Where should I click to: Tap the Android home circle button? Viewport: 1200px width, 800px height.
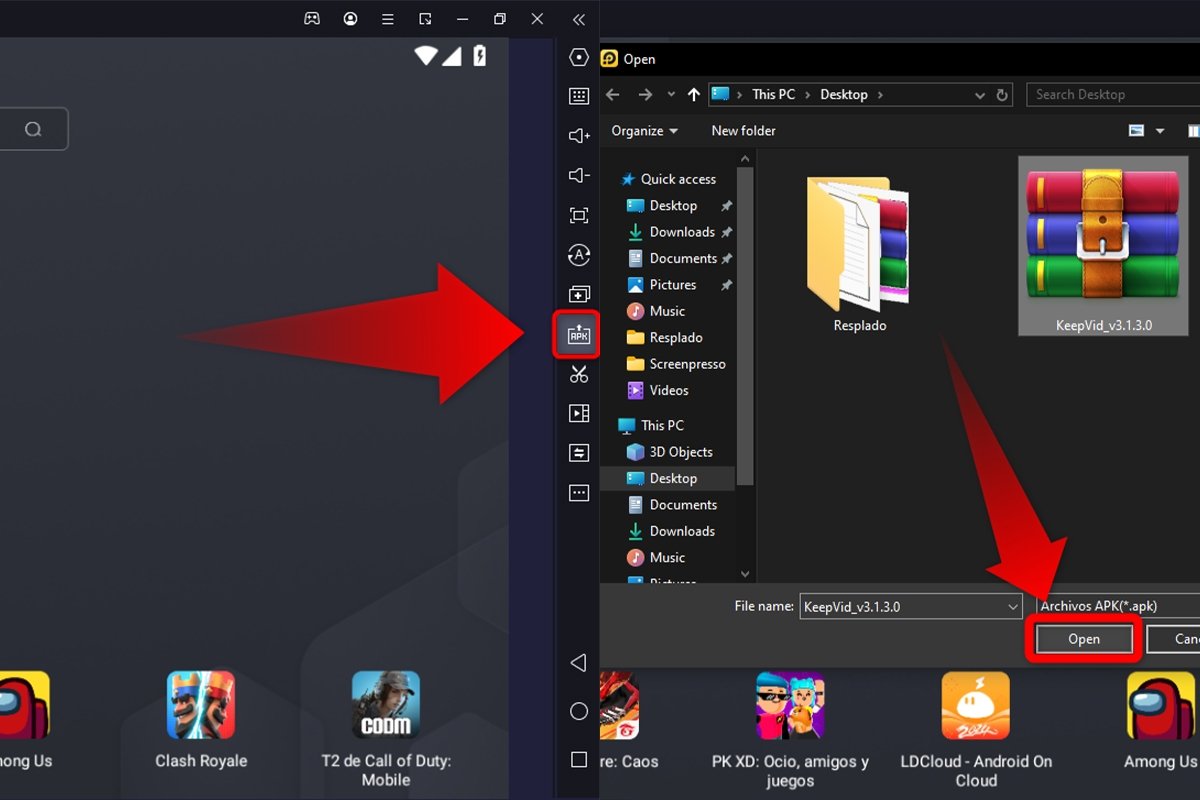[x=578, y=711]
